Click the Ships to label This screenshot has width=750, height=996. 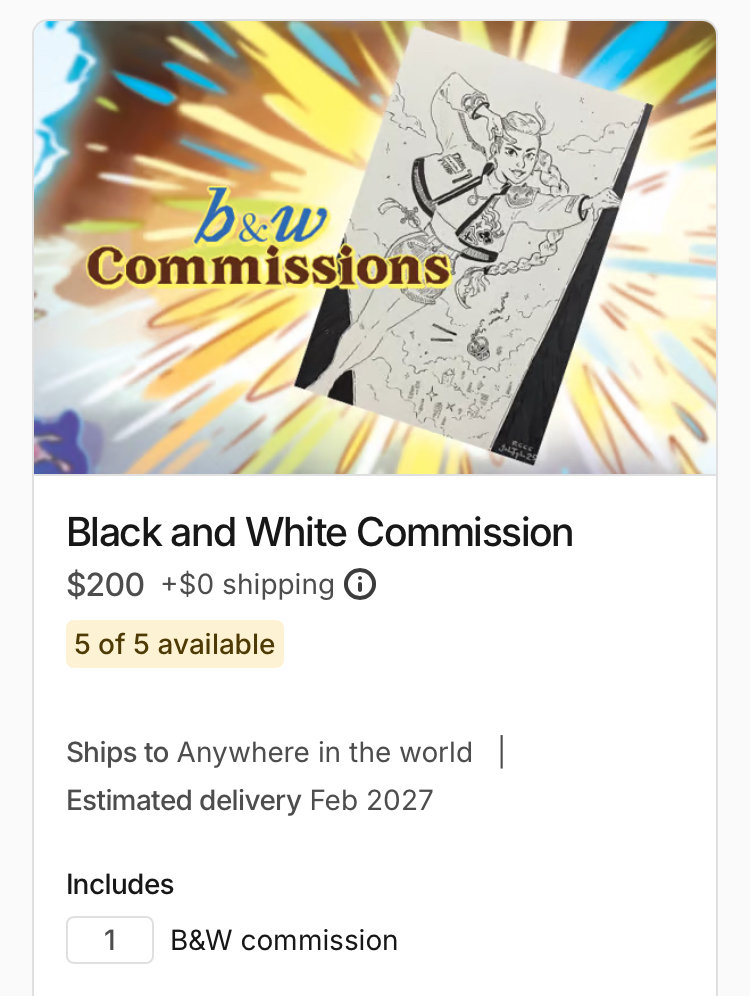click(117, 752)
